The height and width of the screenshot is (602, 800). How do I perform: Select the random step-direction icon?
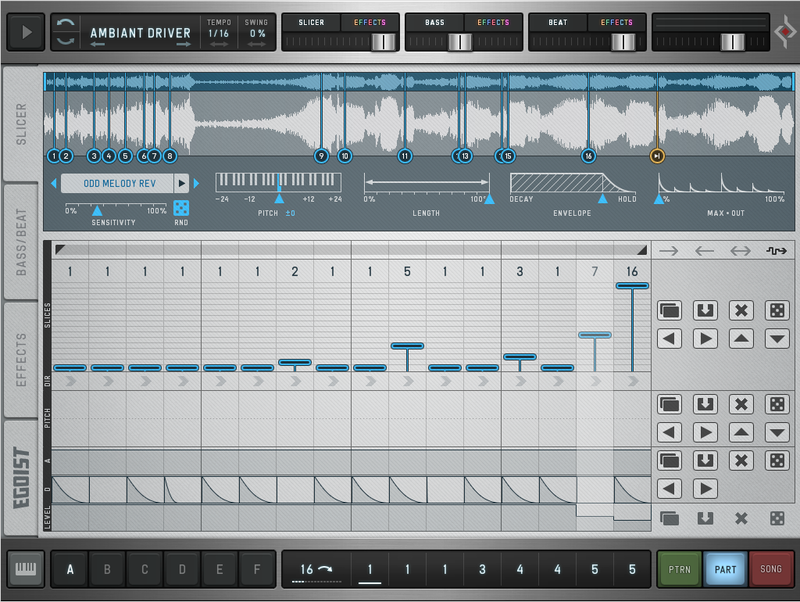pos(776,251)
